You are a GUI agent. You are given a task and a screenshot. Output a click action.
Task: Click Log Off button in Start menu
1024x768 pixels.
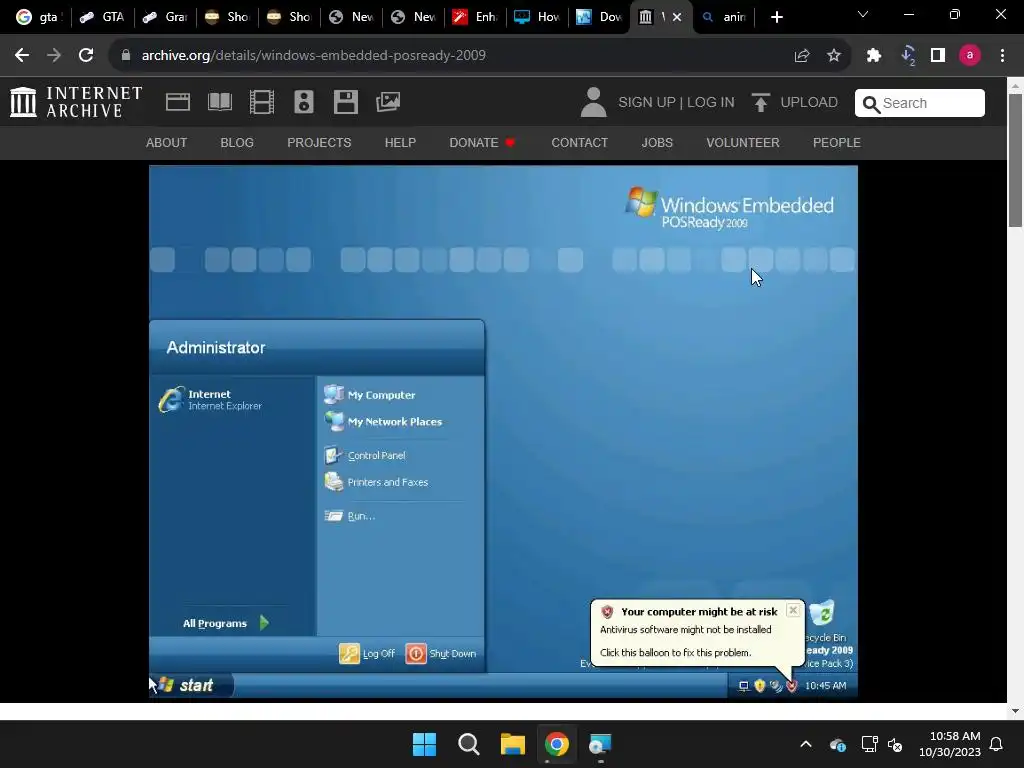click(367, 653)
